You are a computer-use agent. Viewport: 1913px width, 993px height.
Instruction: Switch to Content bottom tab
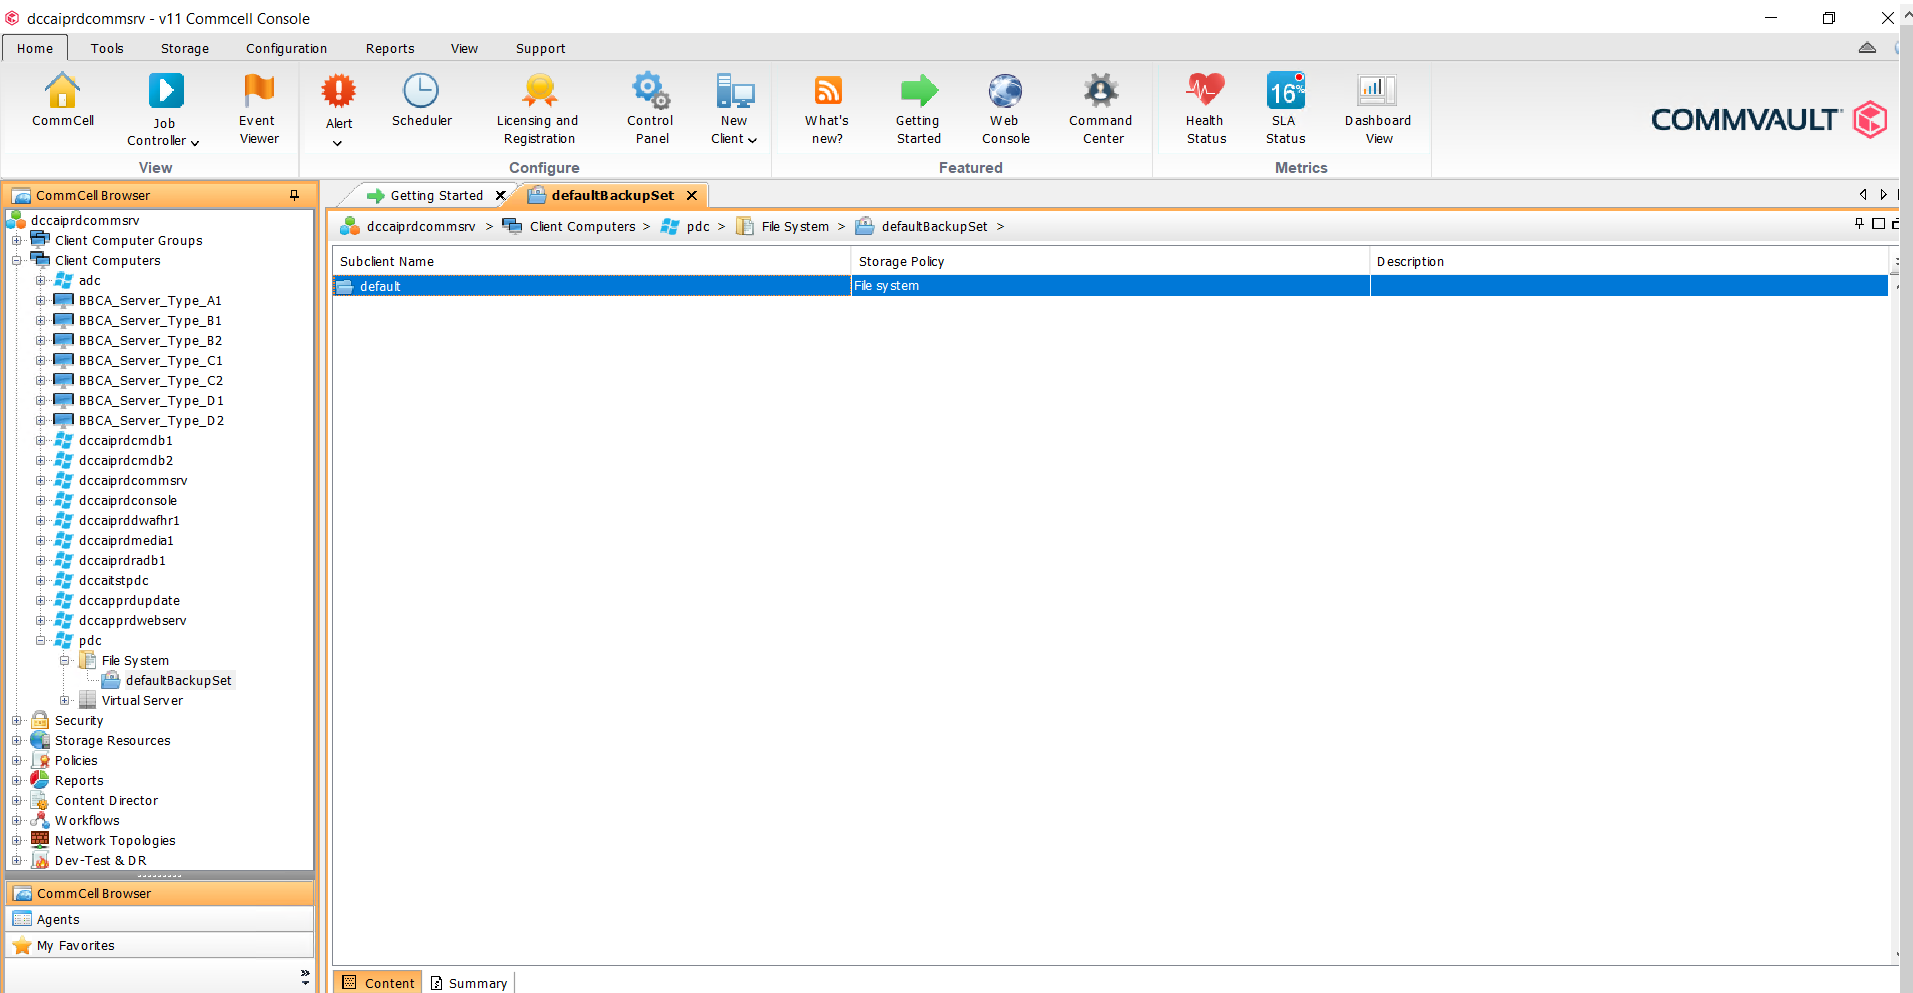click(x=378, y=983)
